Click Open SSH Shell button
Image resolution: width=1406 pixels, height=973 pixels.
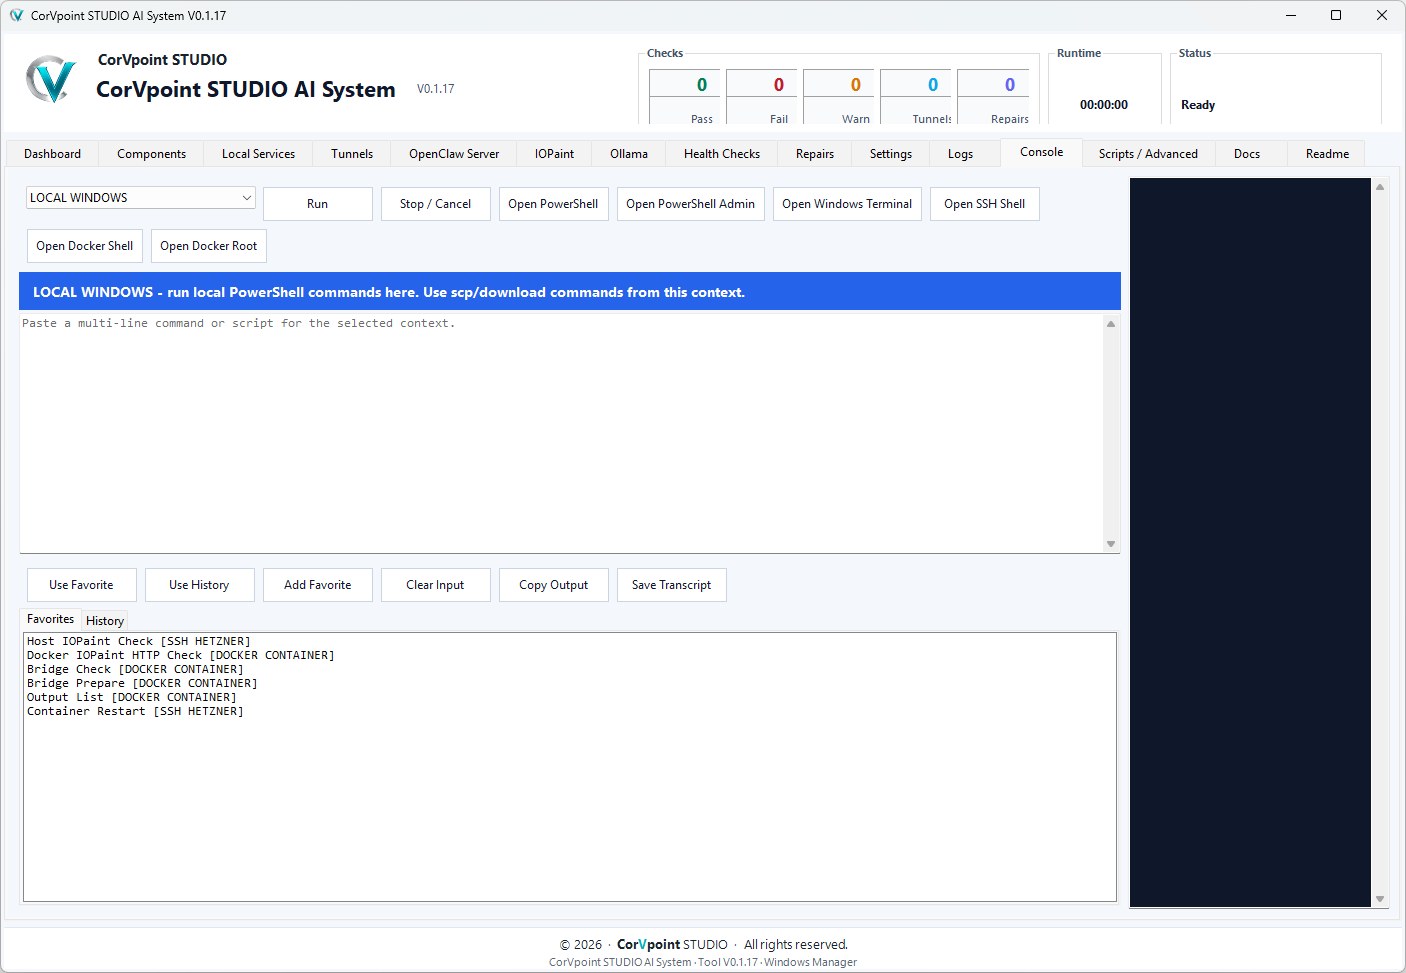tap(985, 204)
